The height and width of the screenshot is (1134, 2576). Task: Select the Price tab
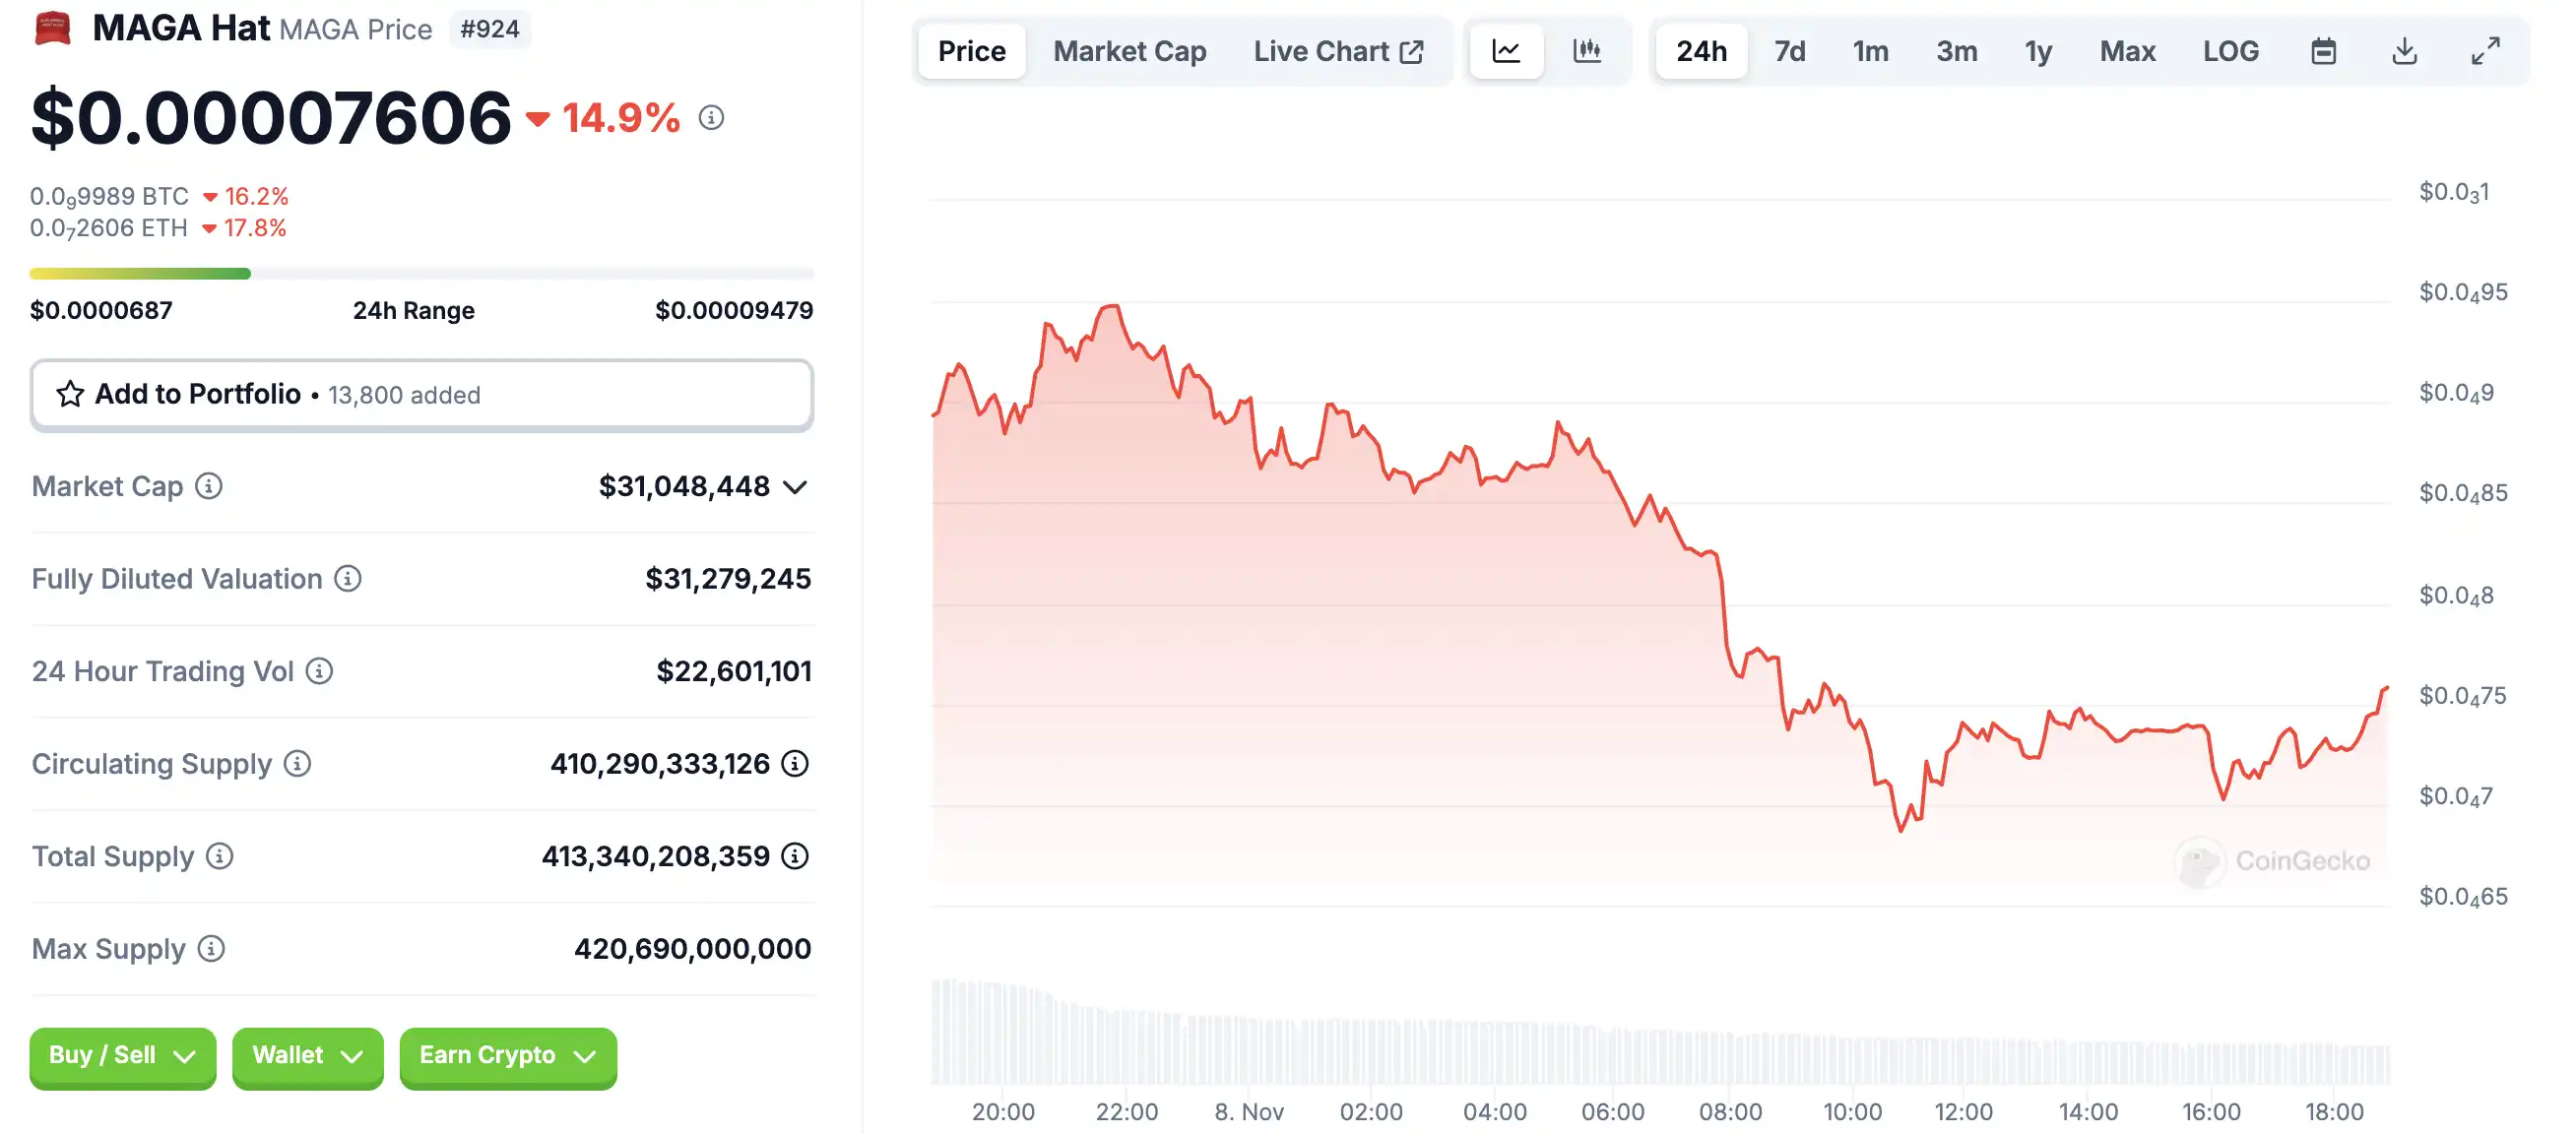point(971,51)
